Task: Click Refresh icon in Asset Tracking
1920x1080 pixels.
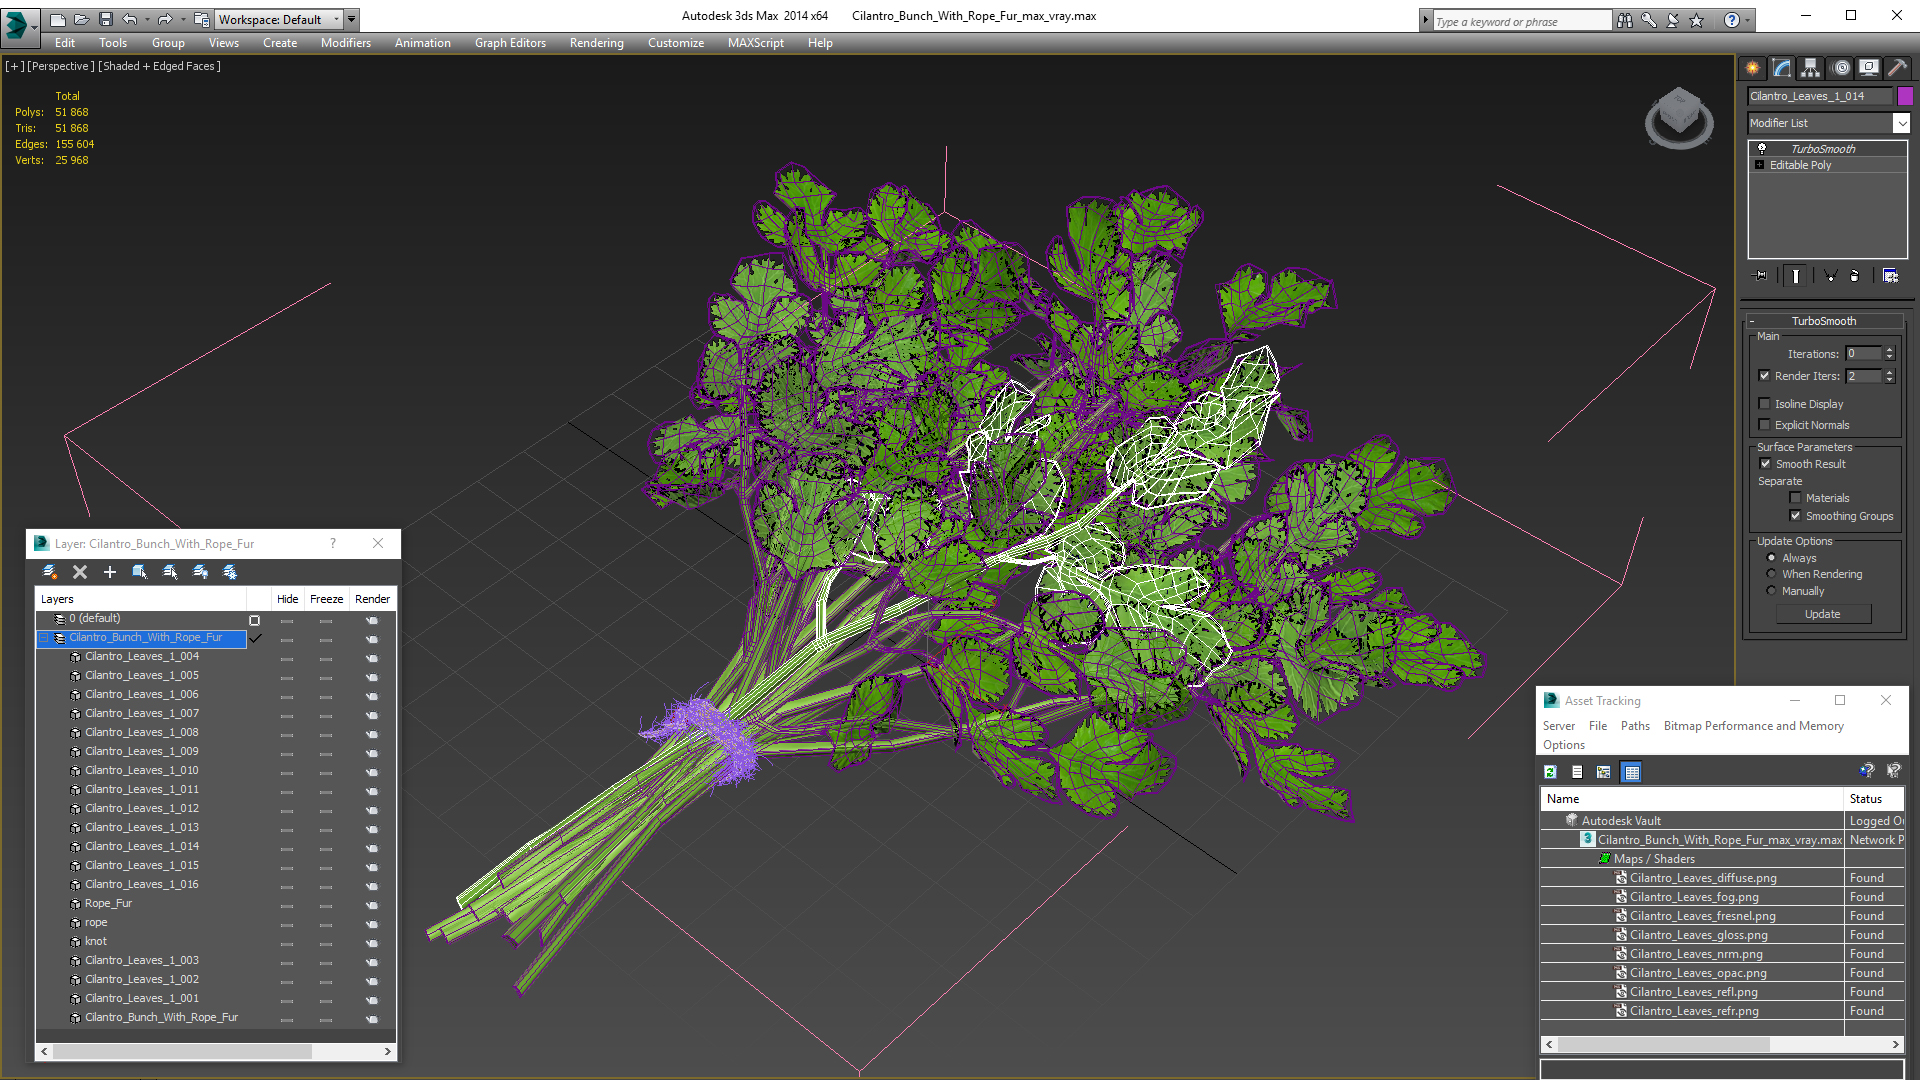Action: [x=1550, y=772]
